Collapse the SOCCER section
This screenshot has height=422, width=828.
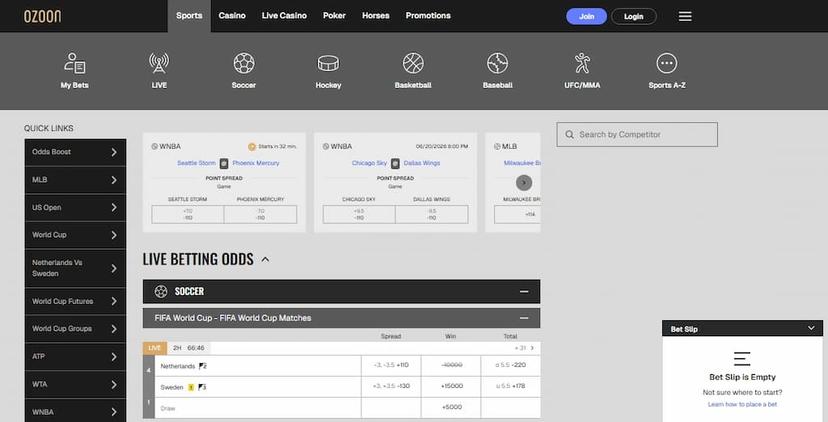[x=524, y=292]
